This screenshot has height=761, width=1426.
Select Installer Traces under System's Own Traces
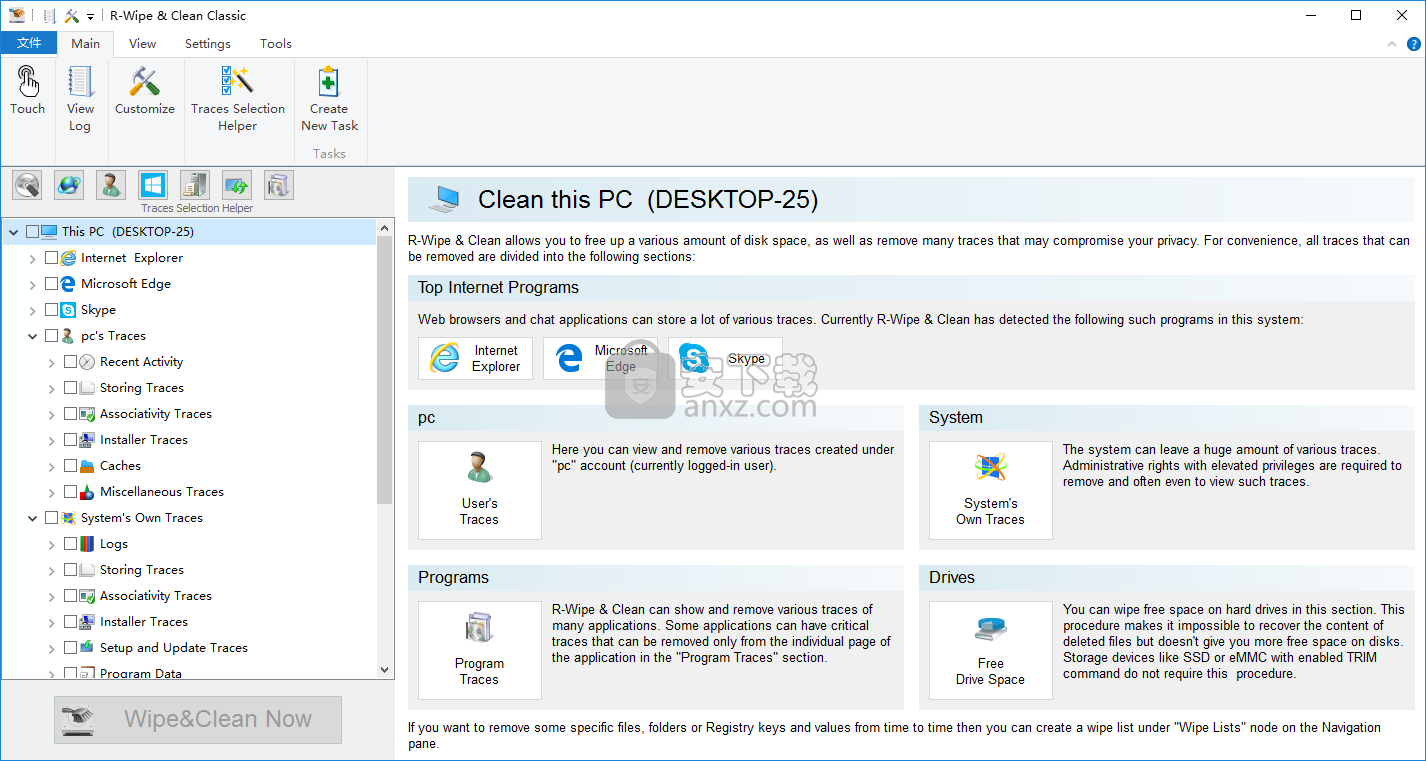(x=144, y=621)
